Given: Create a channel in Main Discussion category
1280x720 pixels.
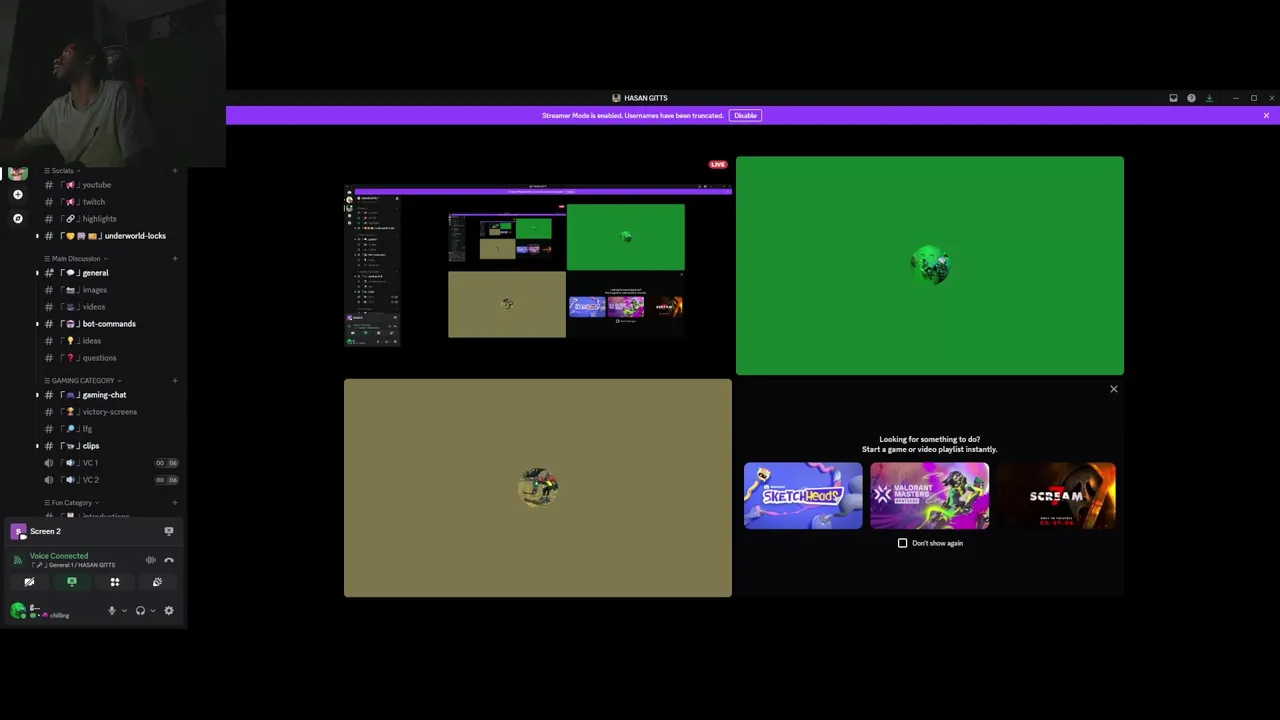Looking at the screenshot, I should click(175, 259).
